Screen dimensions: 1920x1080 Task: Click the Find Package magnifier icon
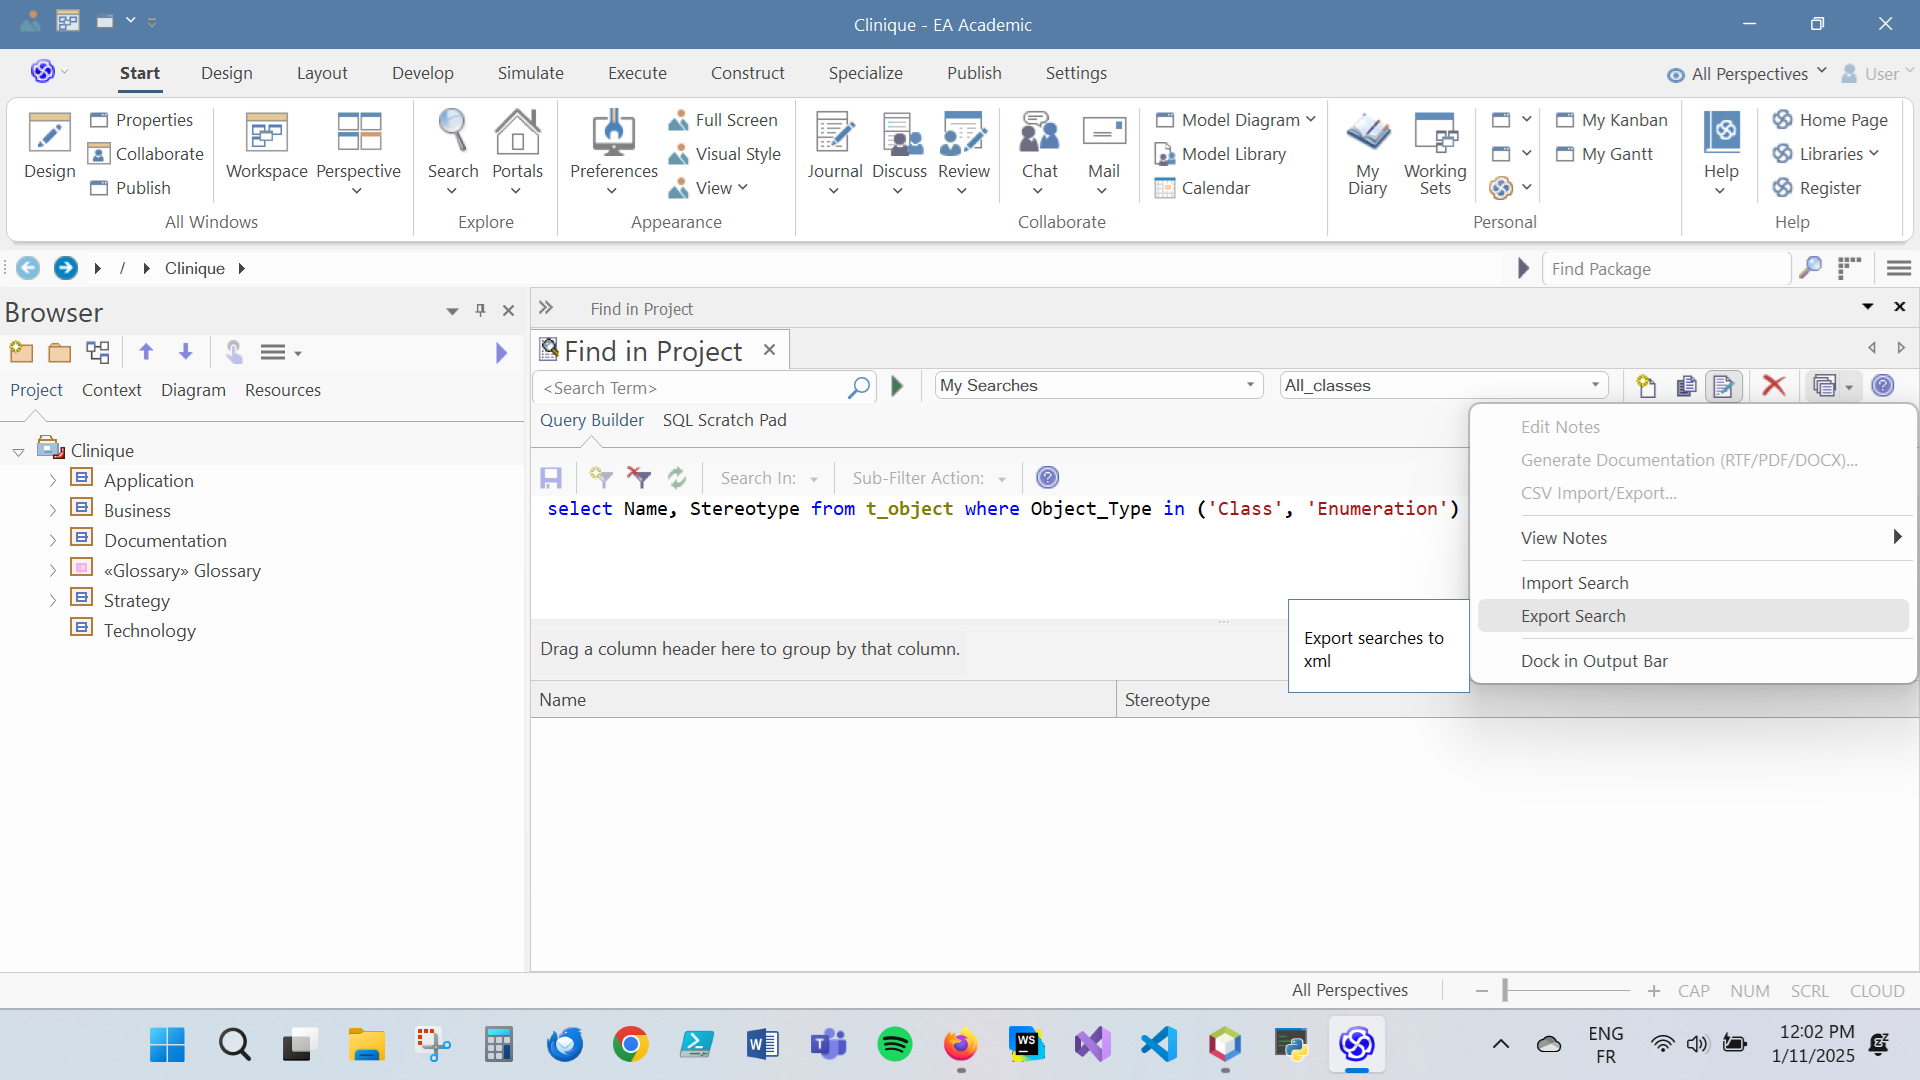click(x=1810, y=268)
